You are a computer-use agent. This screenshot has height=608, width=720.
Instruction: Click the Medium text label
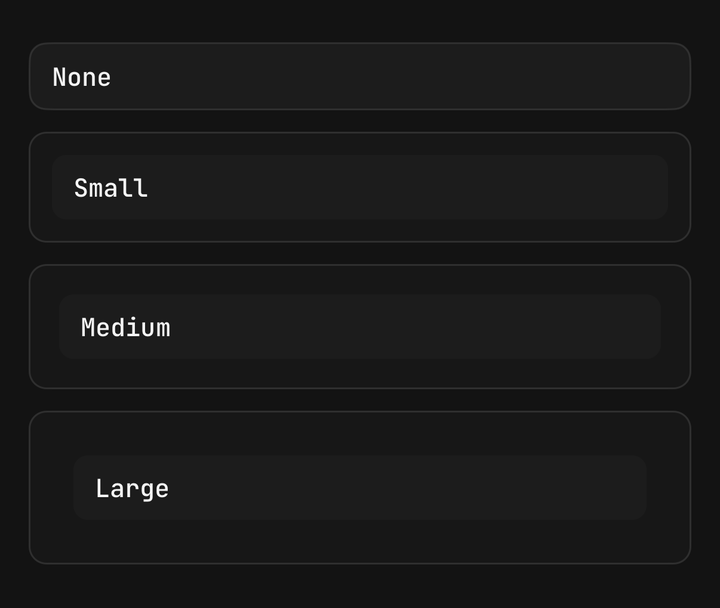click(x=125, y=327)
